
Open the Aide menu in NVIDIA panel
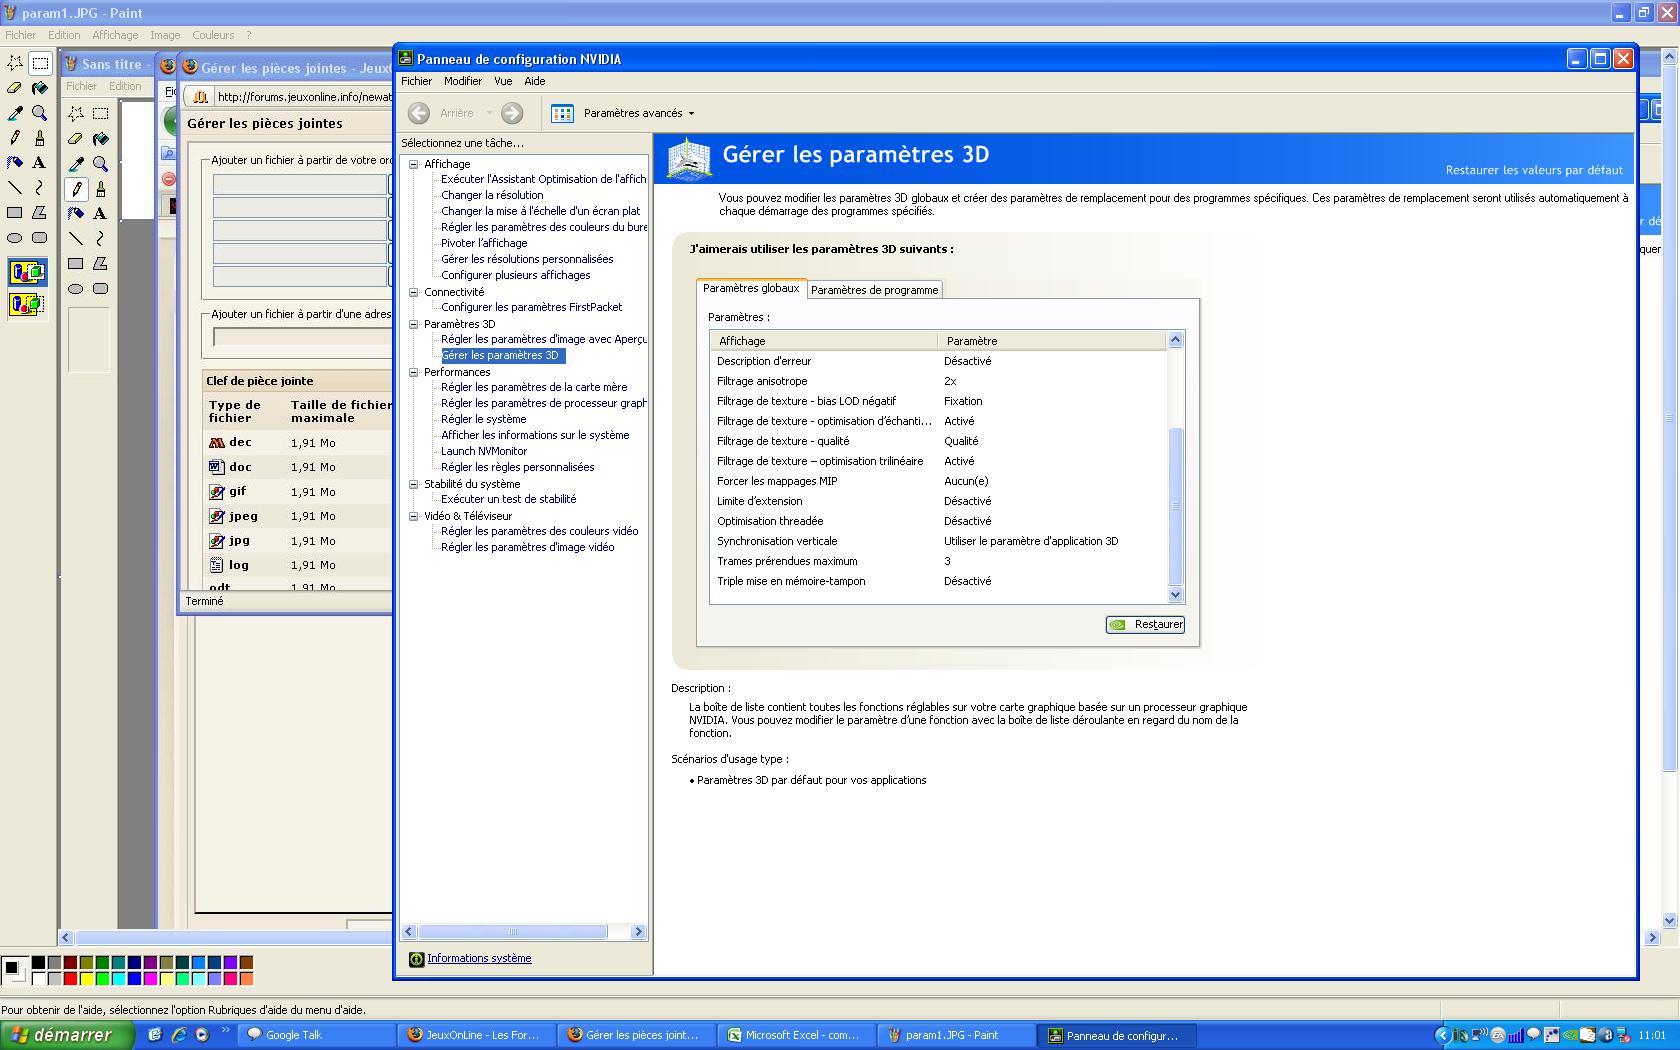click(535, 81)
